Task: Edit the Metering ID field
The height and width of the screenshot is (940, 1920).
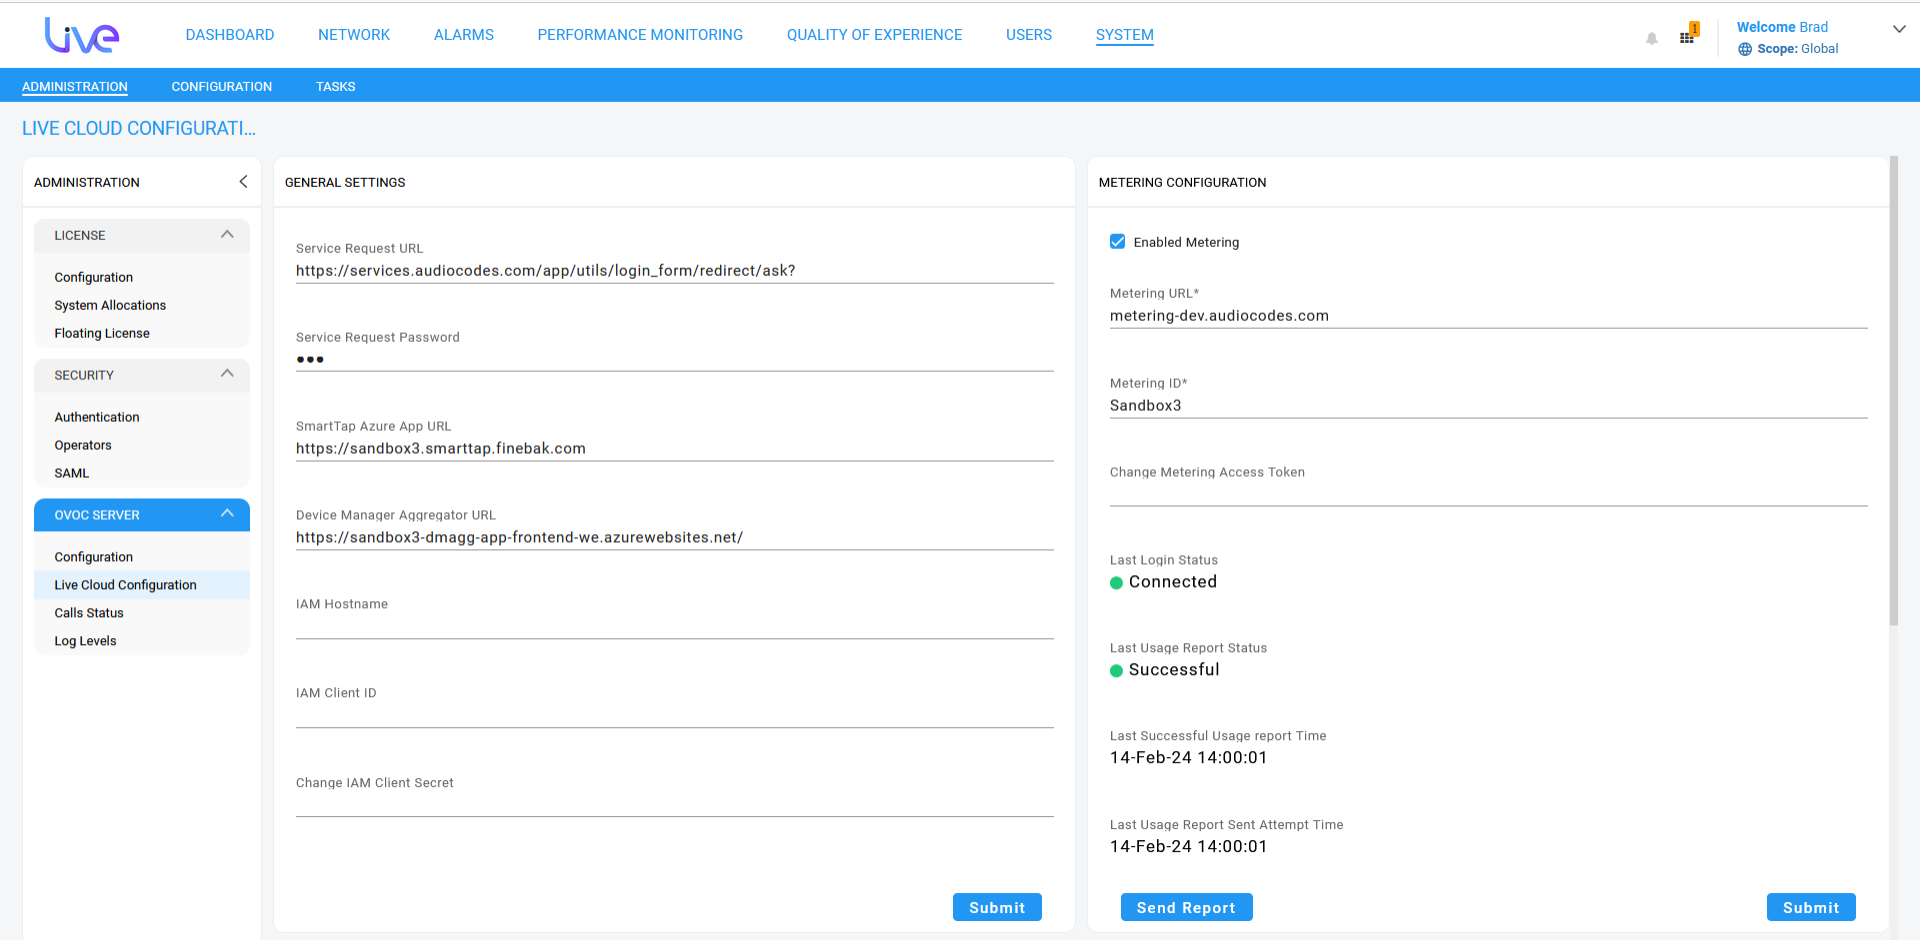Action: pos(1489,406)
